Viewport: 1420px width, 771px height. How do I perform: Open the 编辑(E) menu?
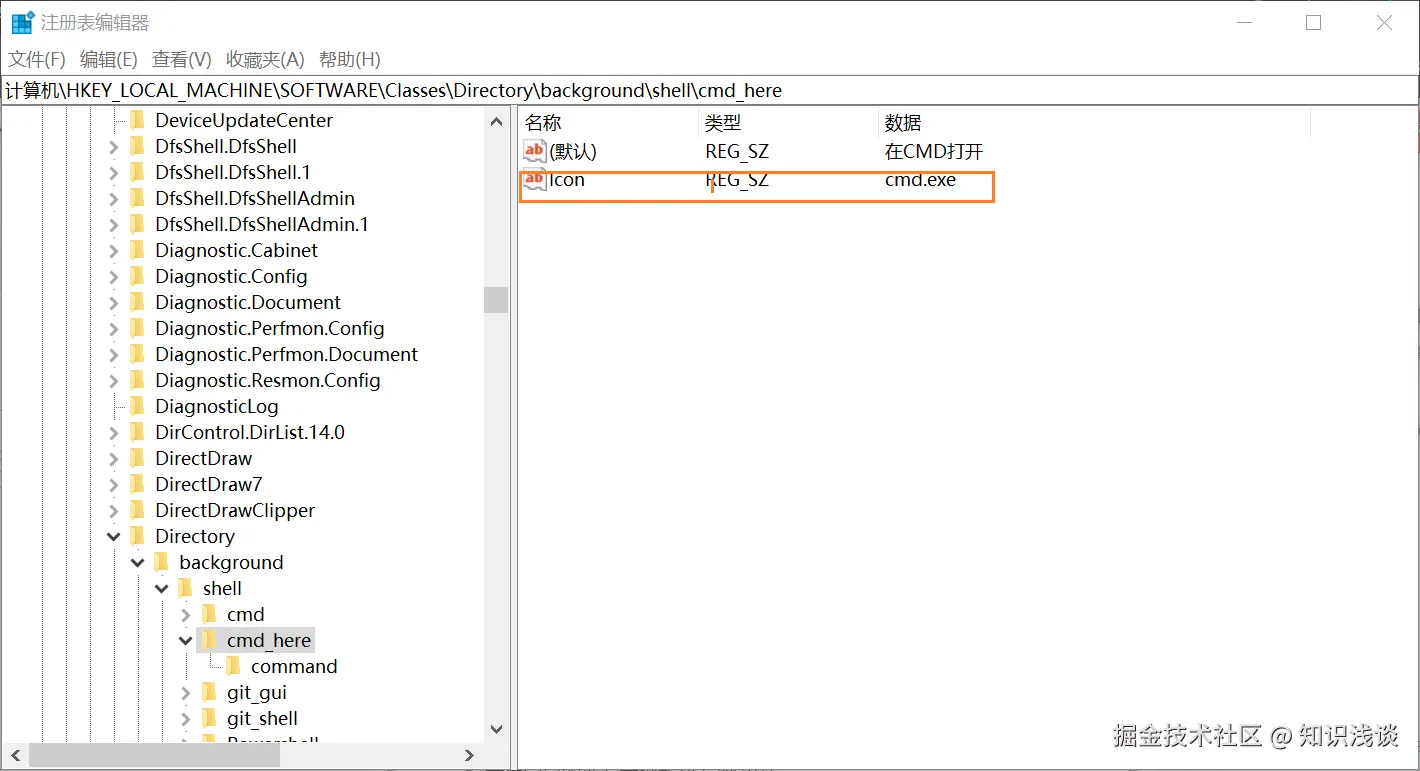109,60
